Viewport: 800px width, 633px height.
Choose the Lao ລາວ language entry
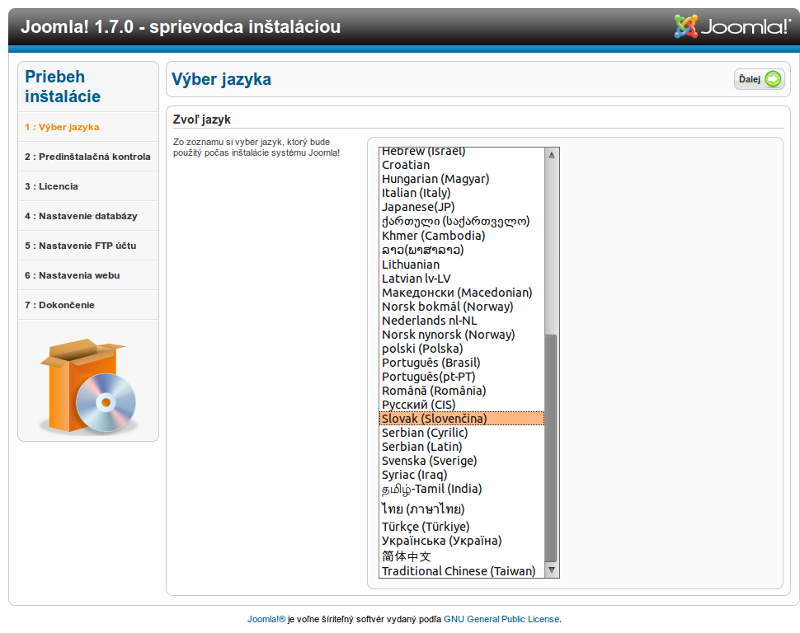[462, 250]
